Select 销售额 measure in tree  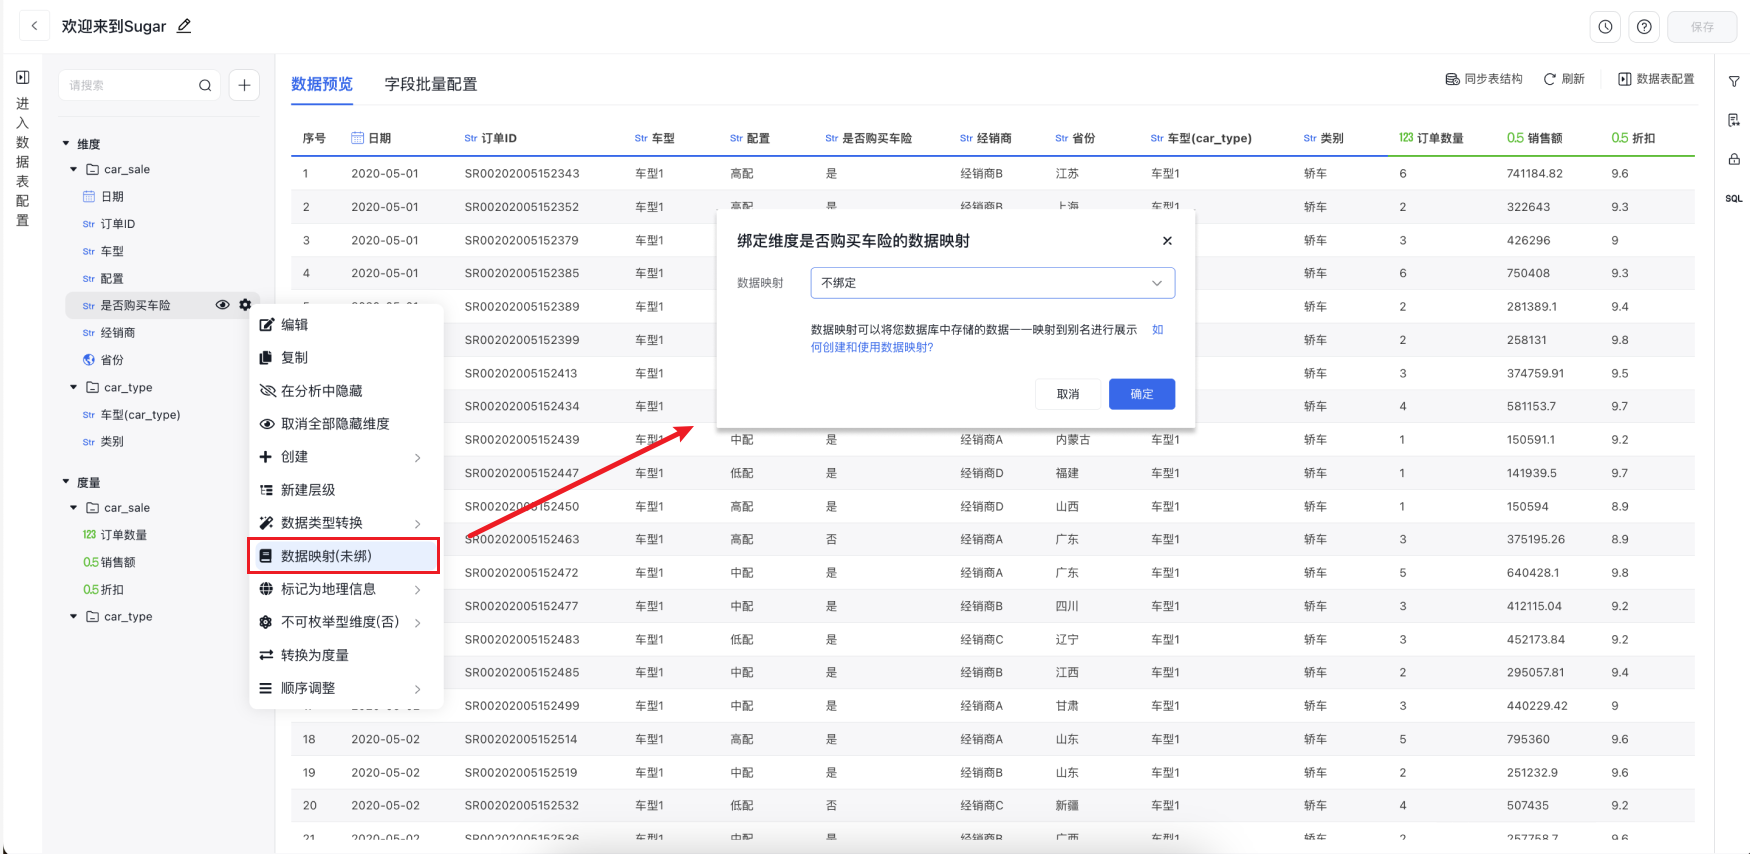(x=118, y=562)
